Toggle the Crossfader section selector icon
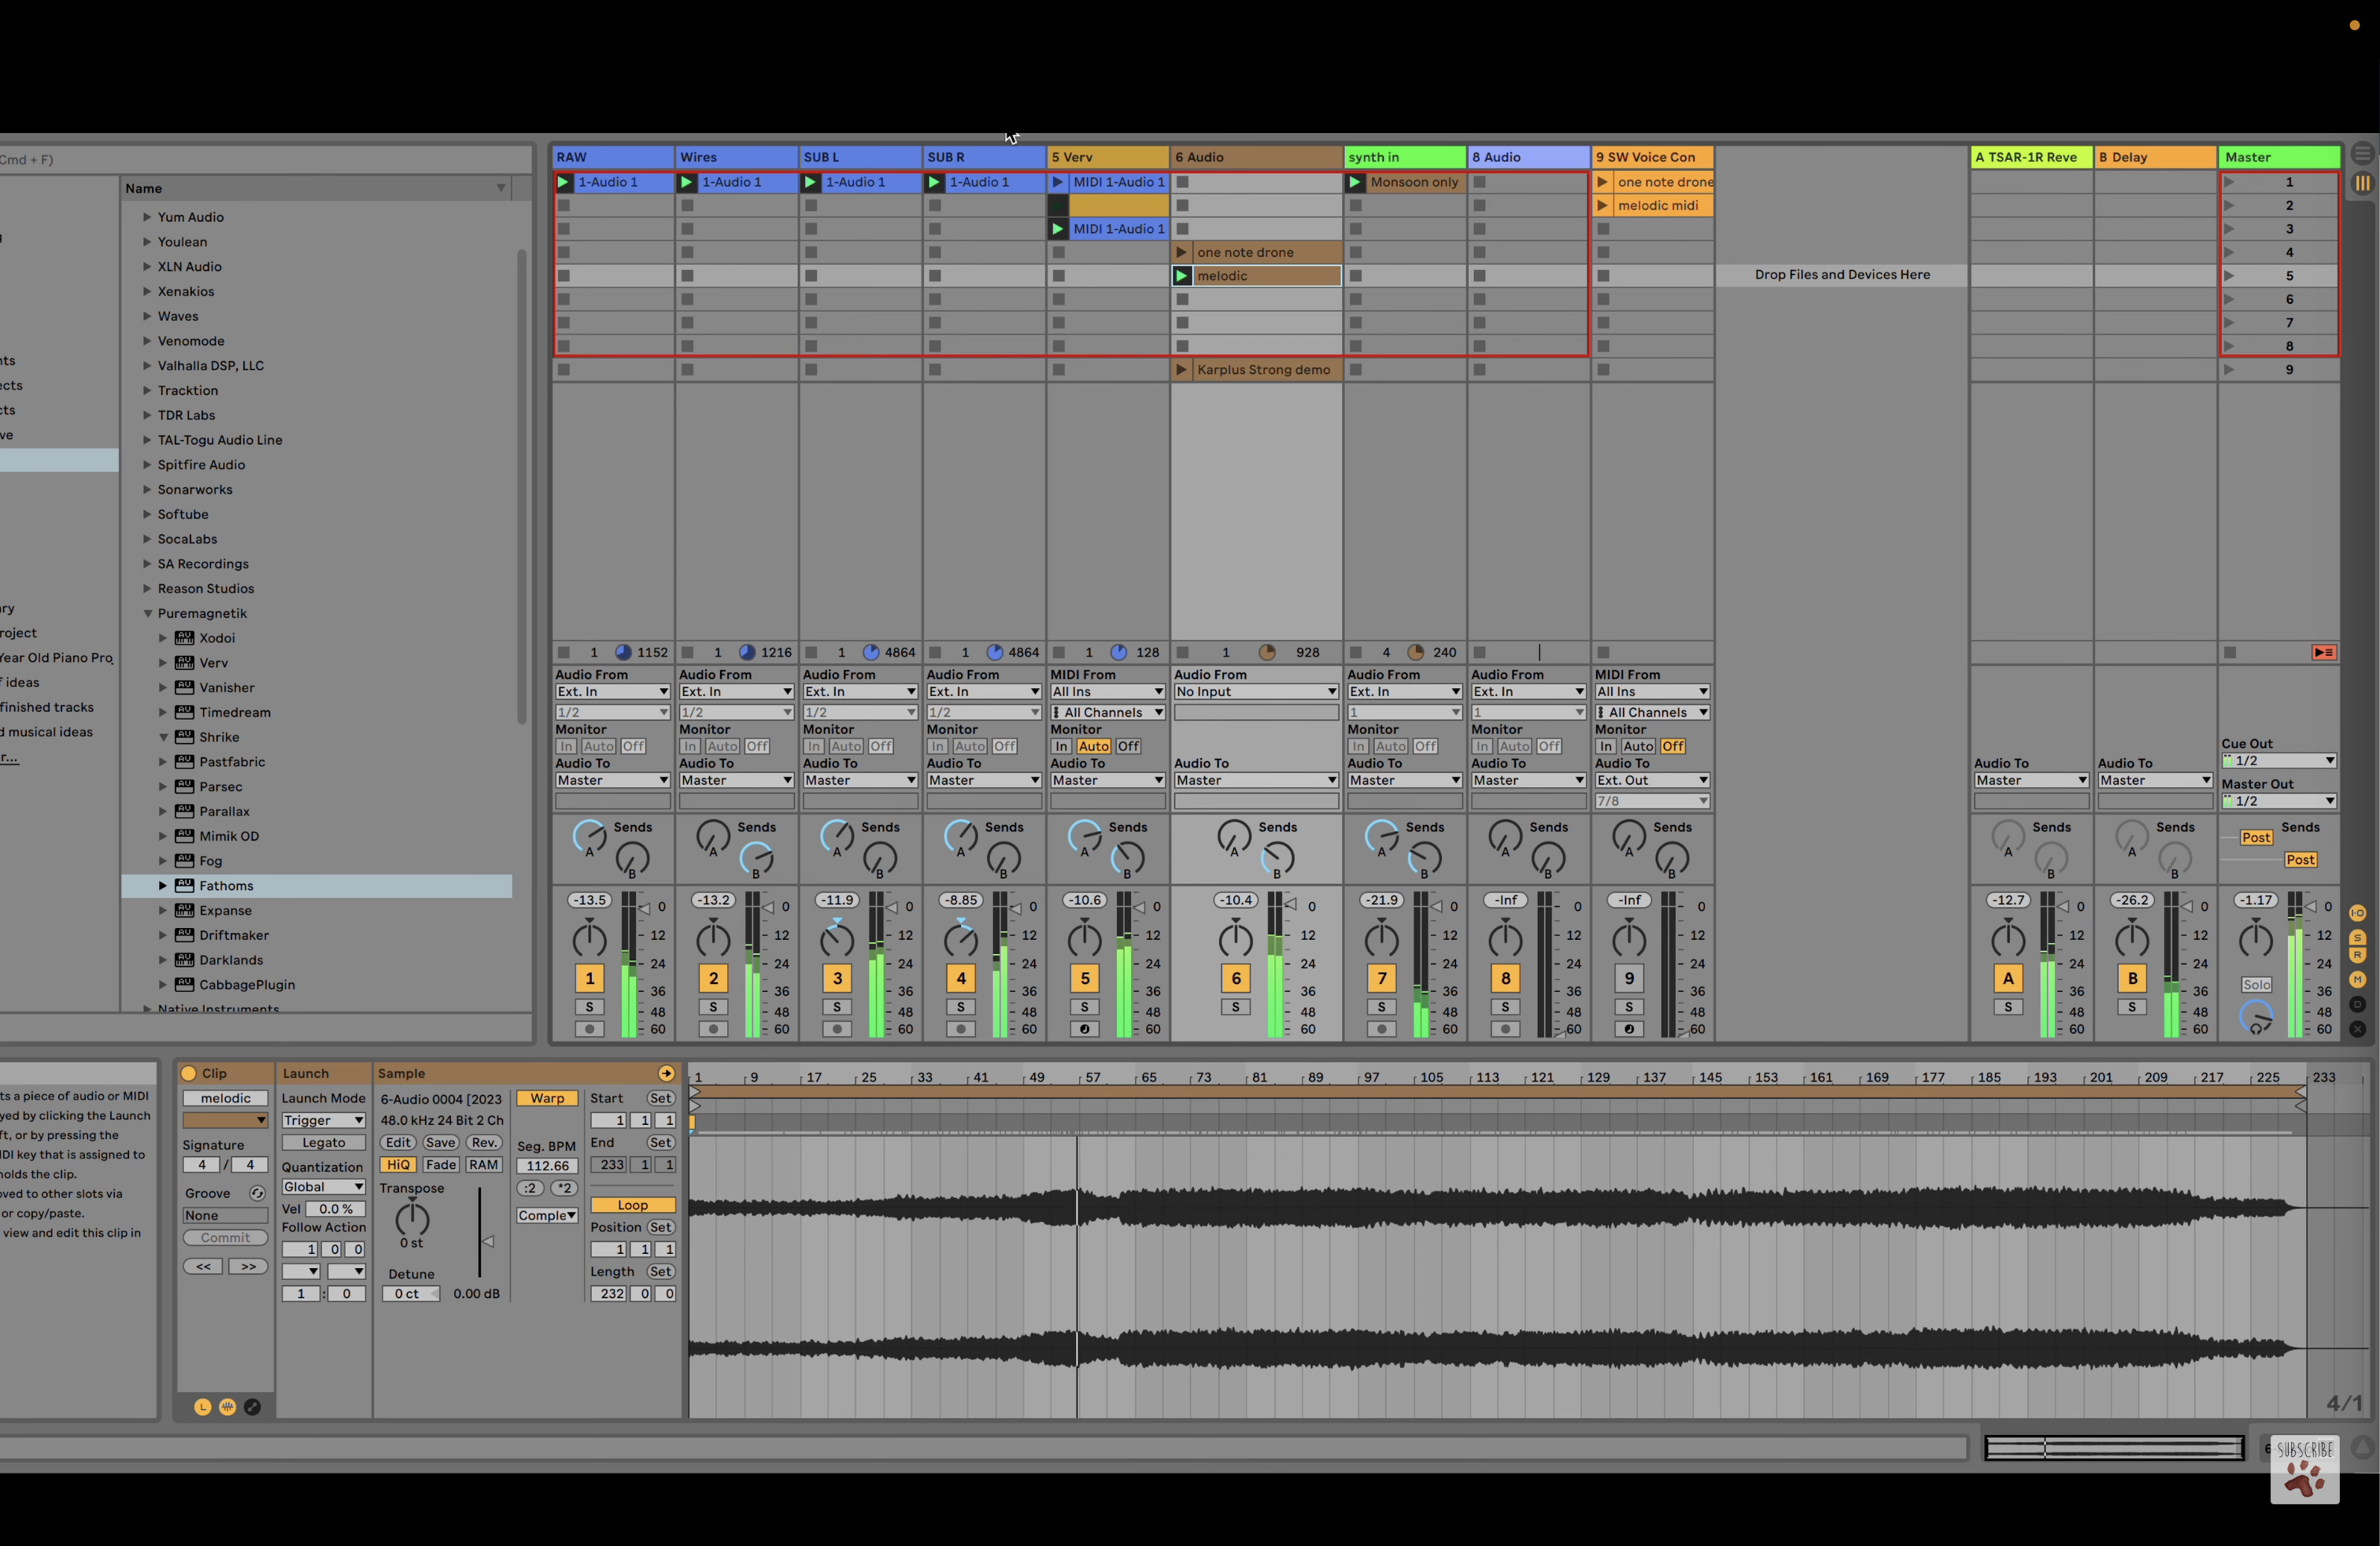This screenshot has width=2380, height=1546. point(2357,1028)
